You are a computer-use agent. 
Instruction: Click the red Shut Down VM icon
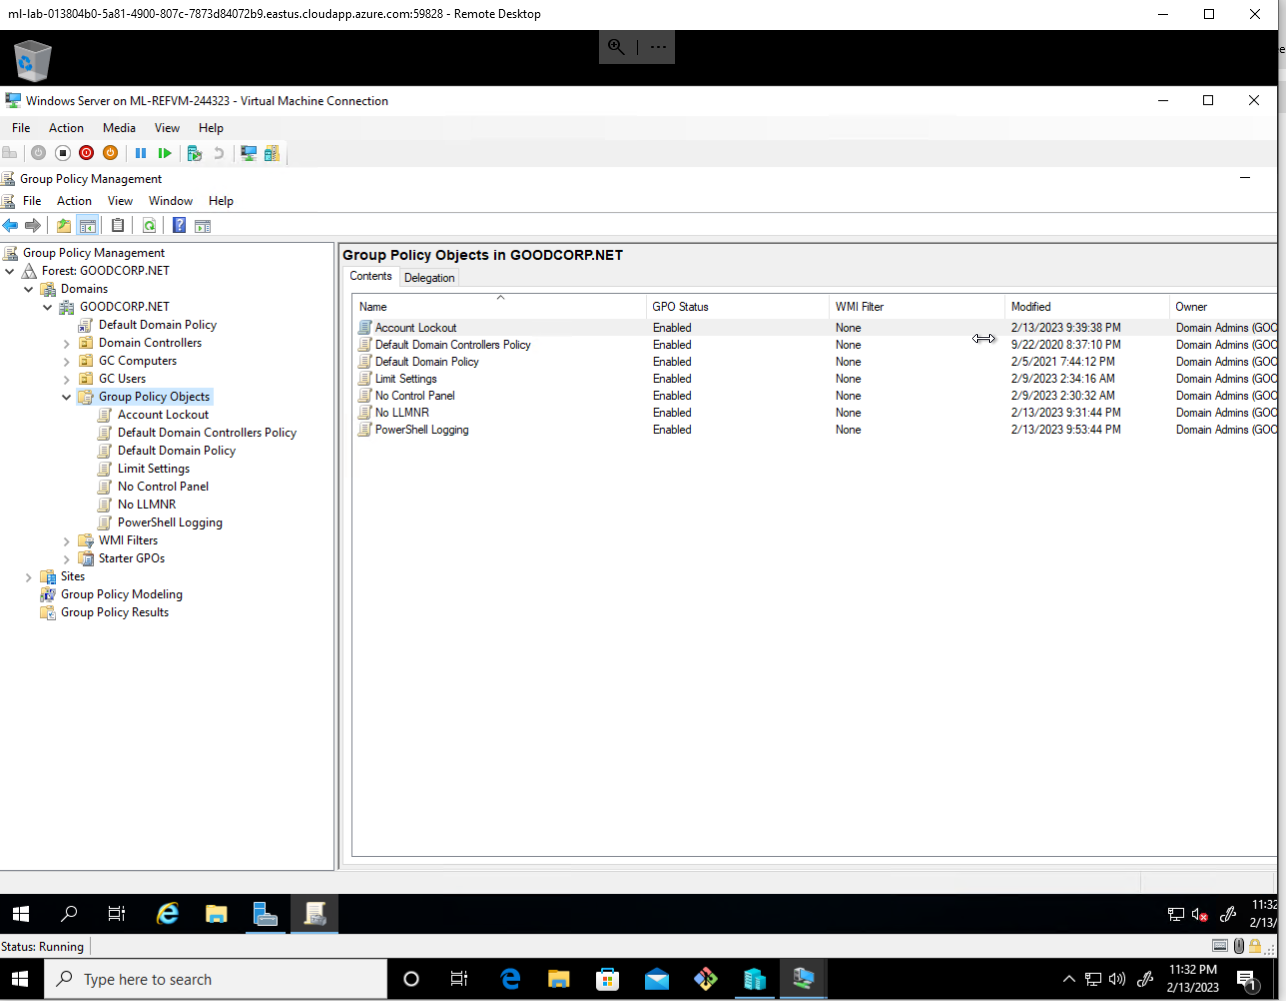tap(86, 153)
